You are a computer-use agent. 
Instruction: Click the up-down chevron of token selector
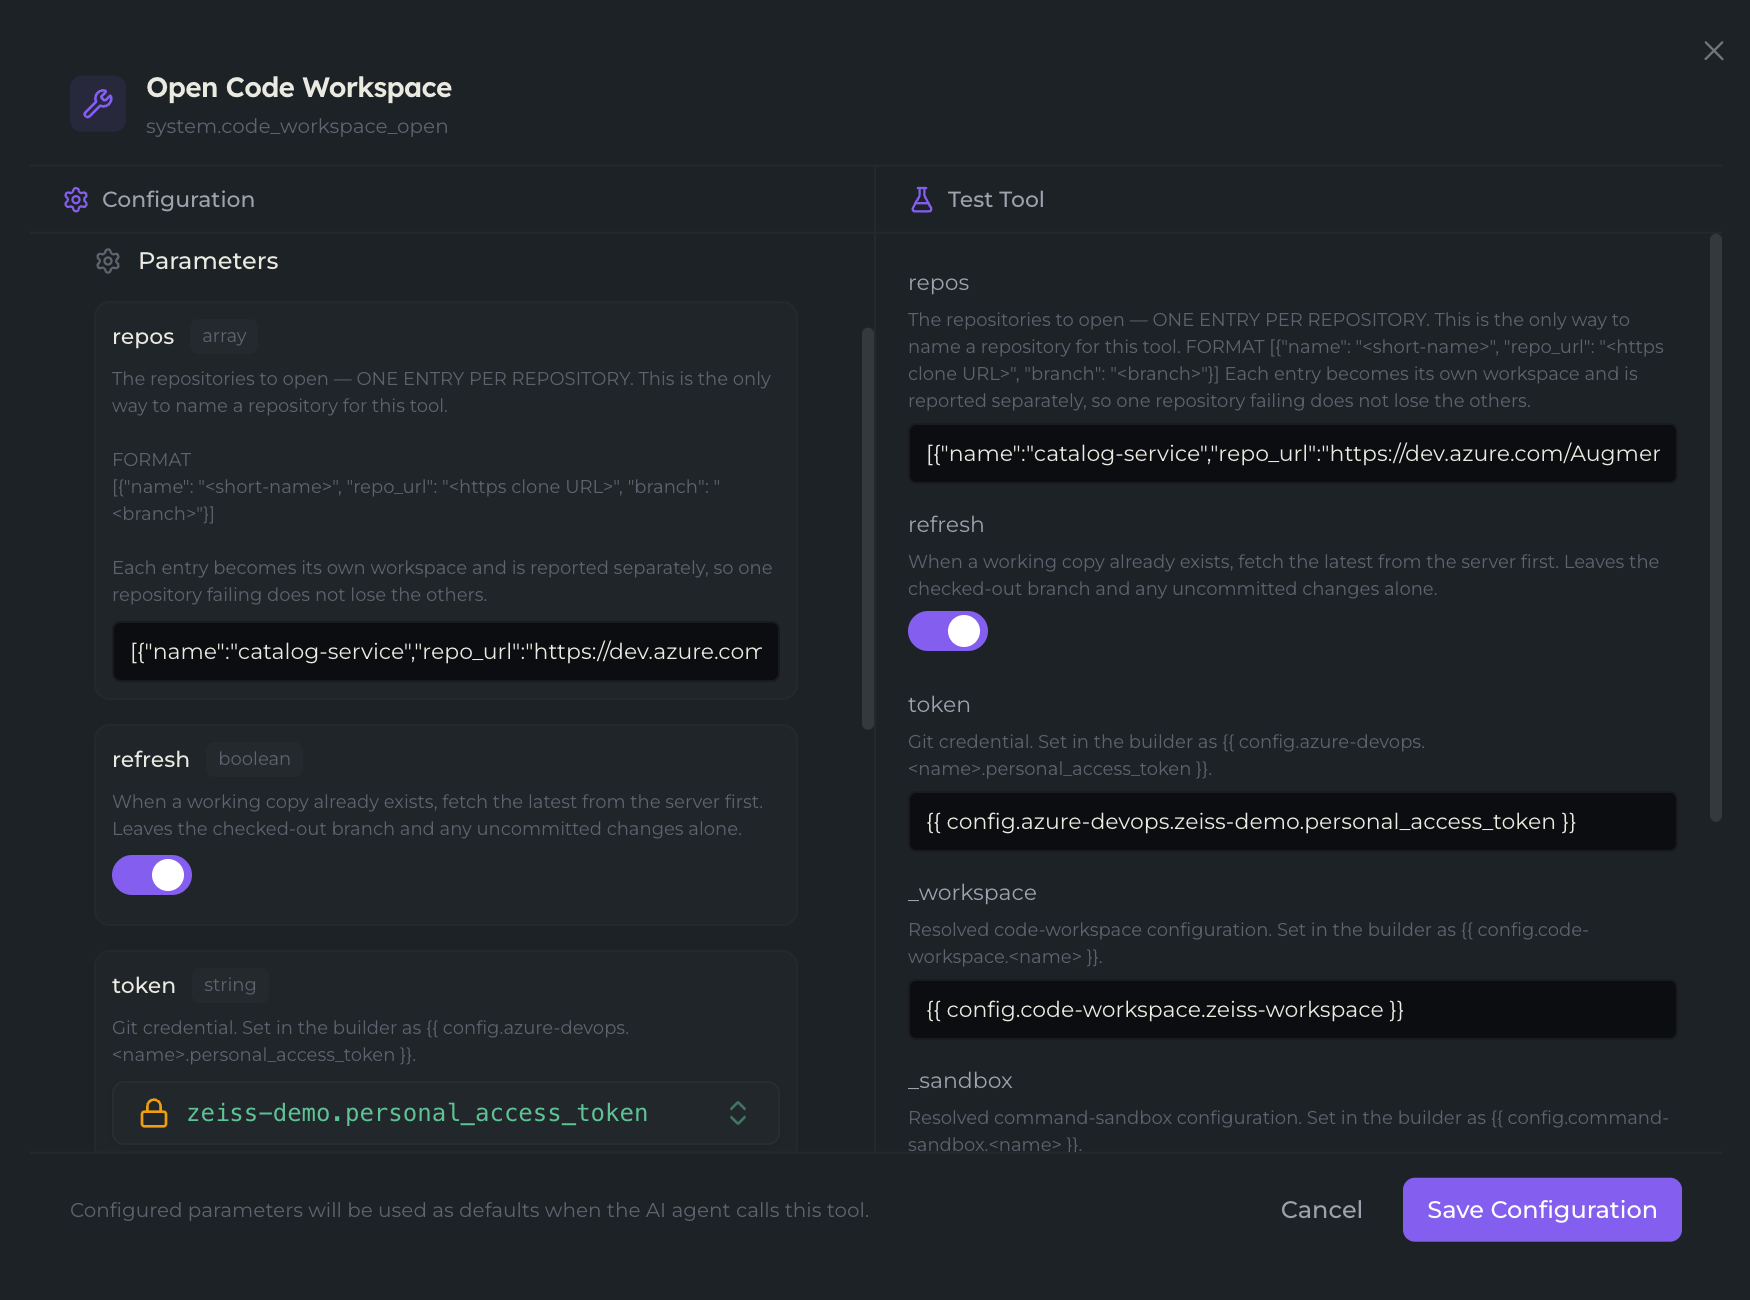click(738, 1113)
